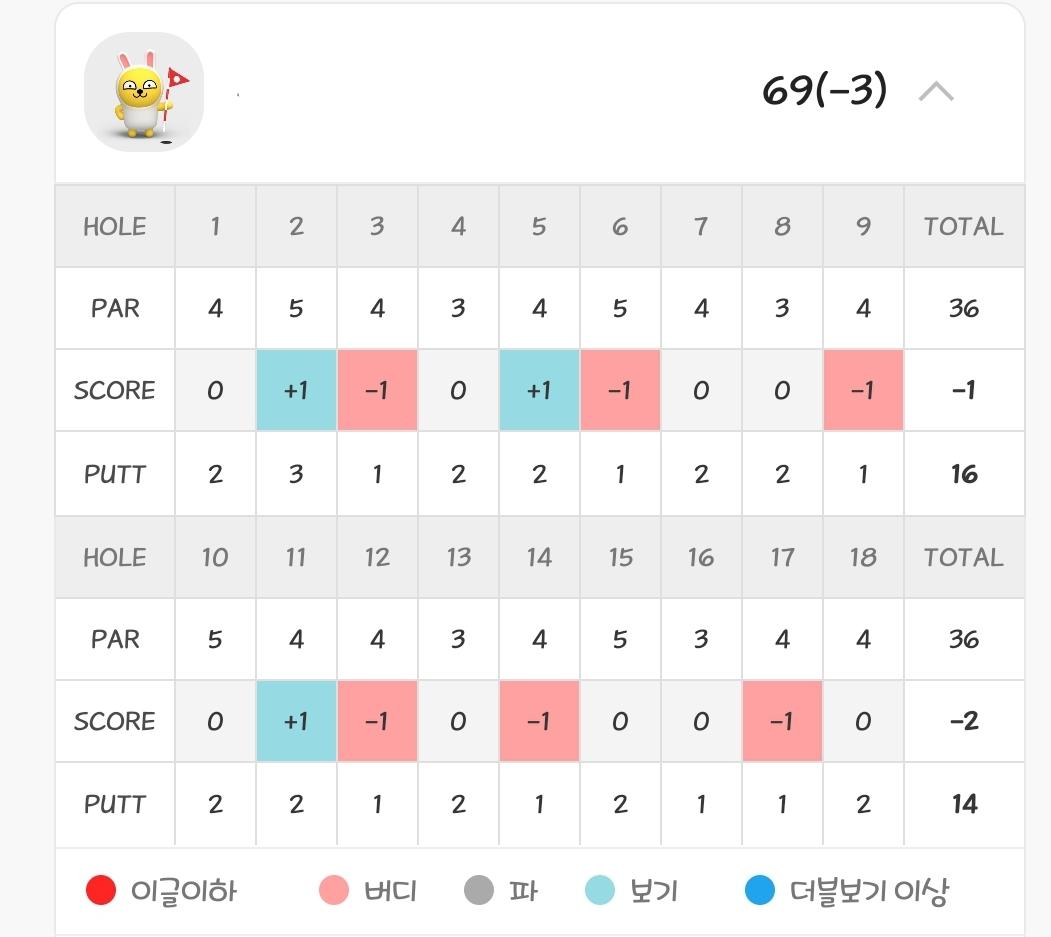Collapse the scorecard with the chevron arrow

point(935,92)
